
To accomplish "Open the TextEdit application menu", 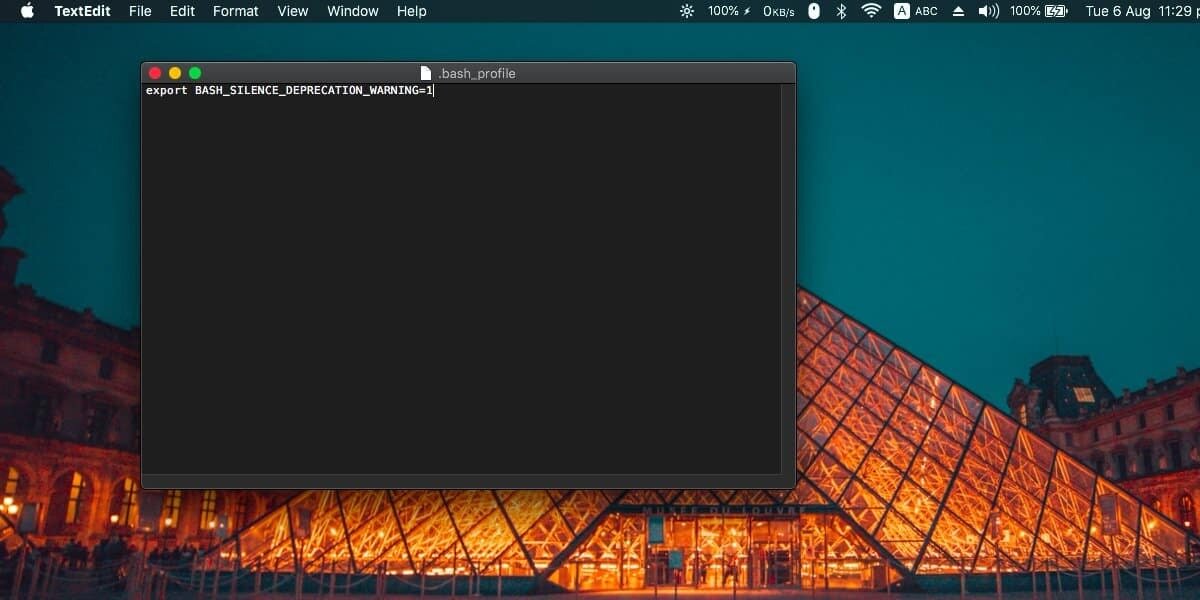I will tap(82, 11).
